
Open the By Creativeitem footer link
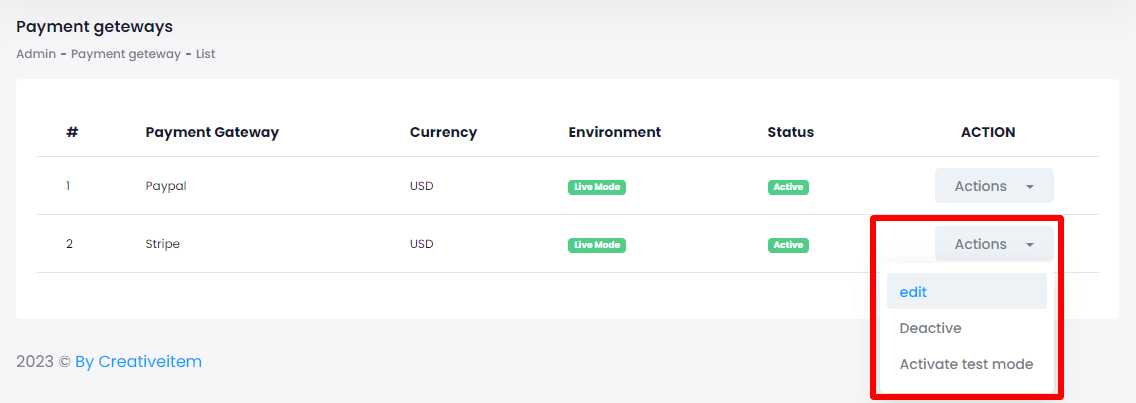pyautogui.click(x=138, y=361)
